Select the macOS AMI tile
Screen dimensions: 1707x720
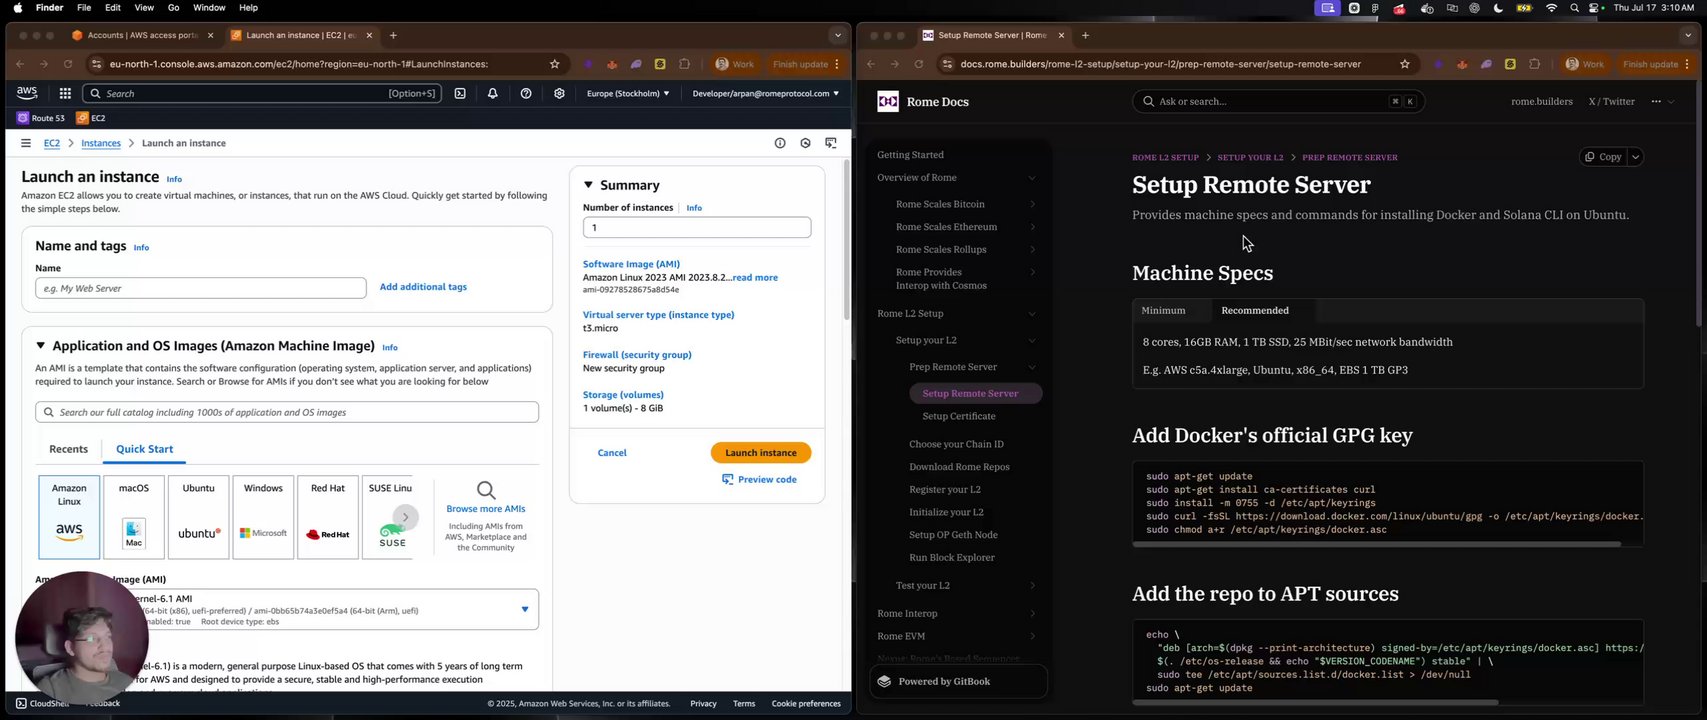134,517
